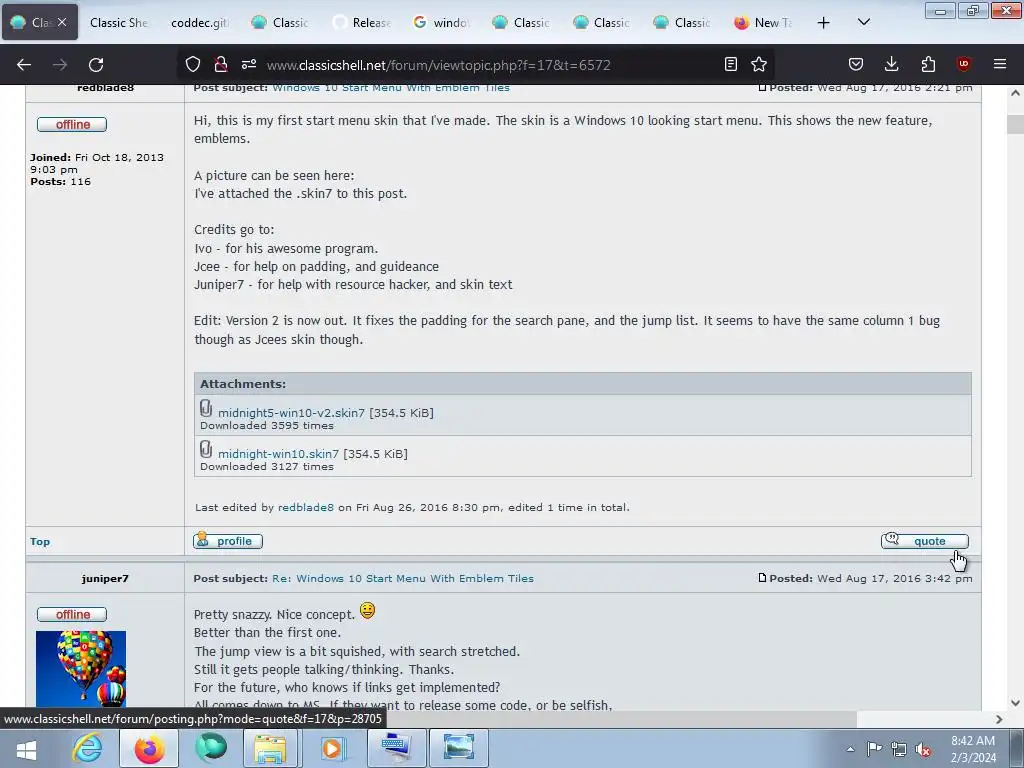
Task: Open the on-screen keyboard taskbar icon
Action: coord(396,748)
